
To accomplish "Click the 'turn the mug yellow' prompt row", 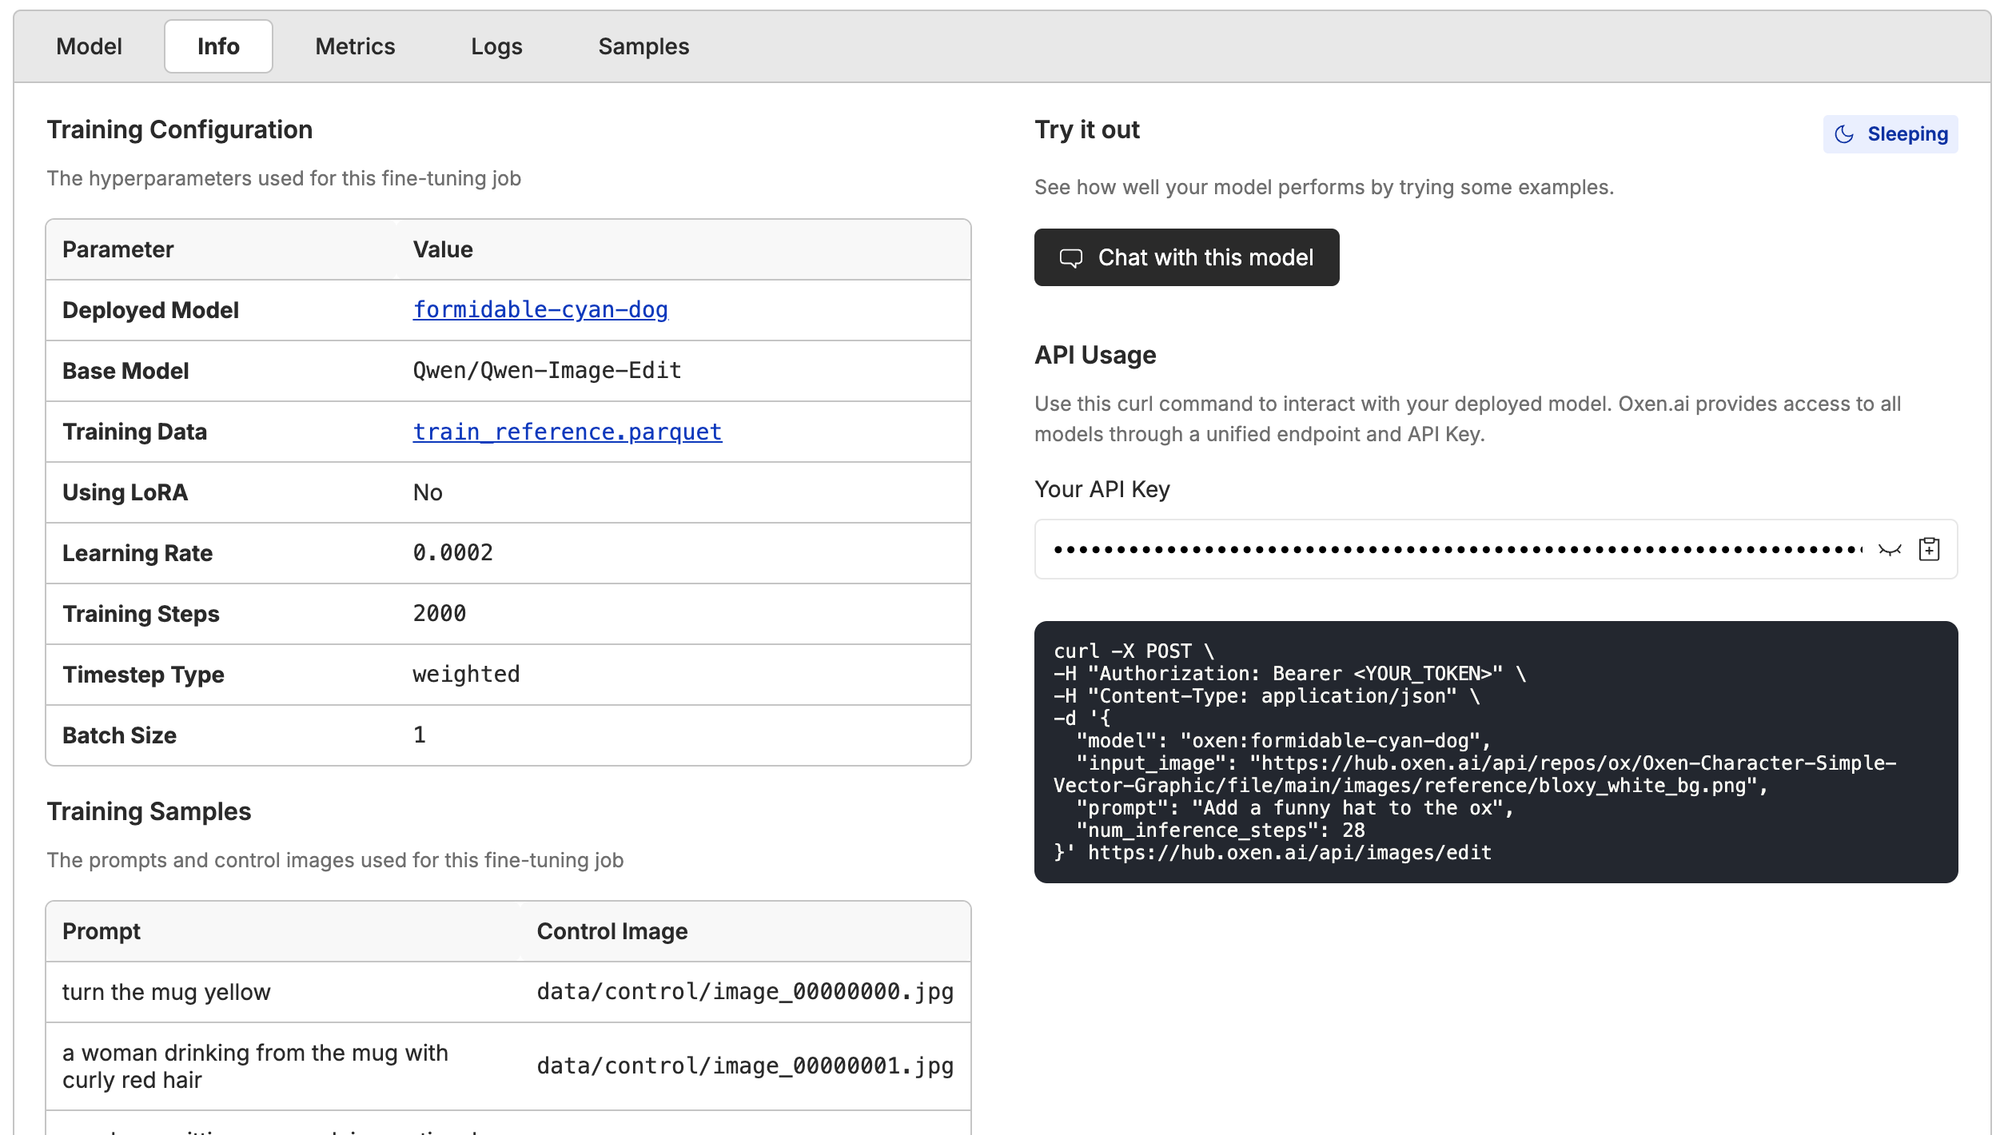I will (166, 992).
